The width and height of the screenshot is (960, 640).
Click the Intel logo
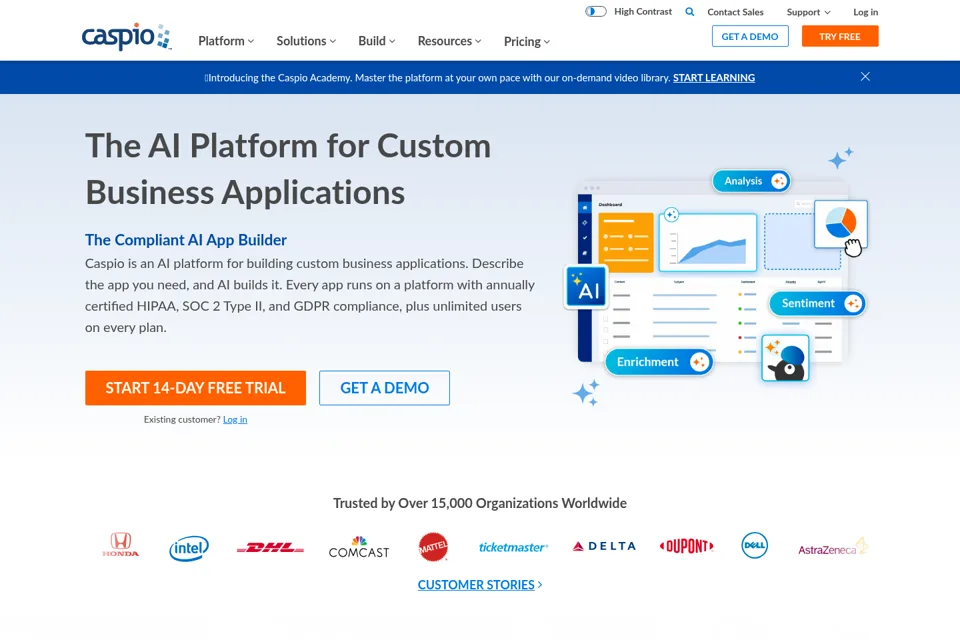tap(189, 548)
